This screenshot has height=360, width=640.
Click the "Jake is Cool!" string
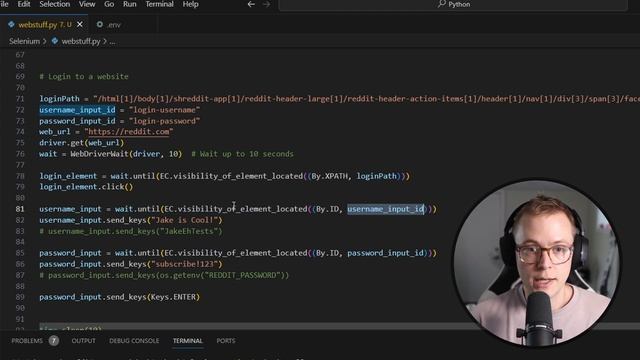tap(184, 220)
